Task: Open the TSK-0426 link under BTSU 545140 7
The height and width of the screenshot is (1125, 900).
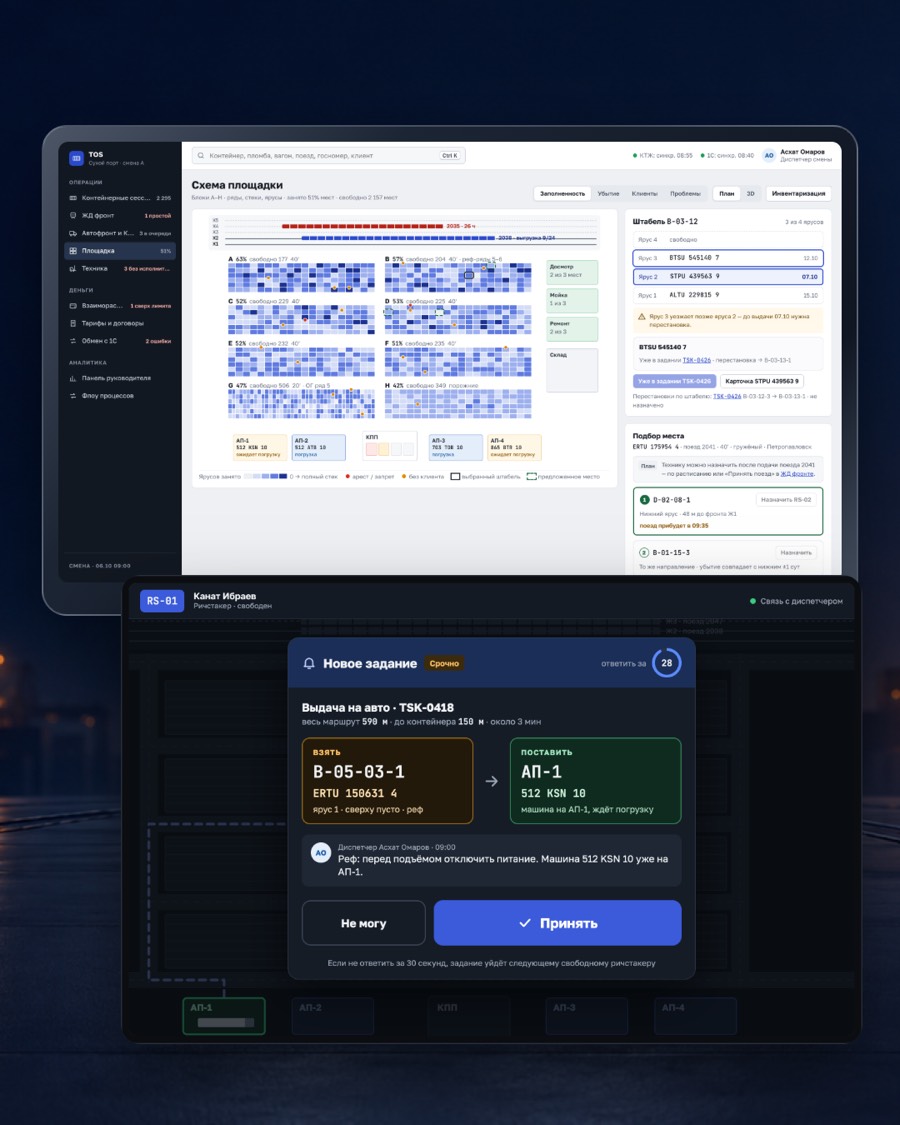Action: (697, 360)
